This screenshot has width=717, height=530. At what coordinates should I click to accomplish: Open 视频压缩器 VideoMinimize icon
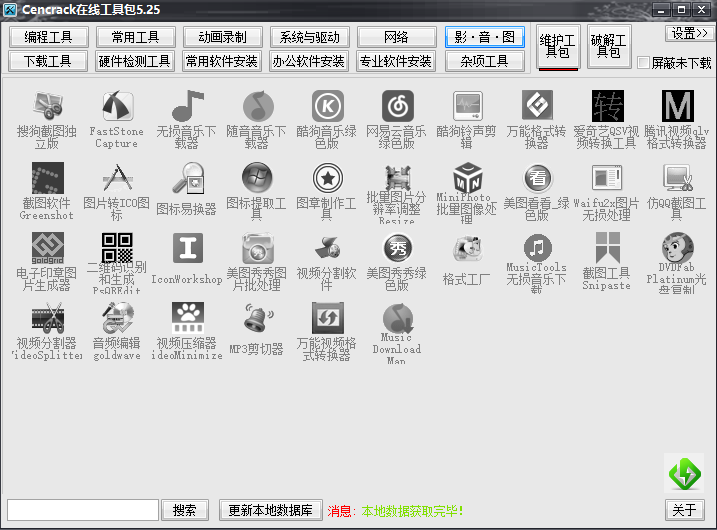[x=187, y=318]
